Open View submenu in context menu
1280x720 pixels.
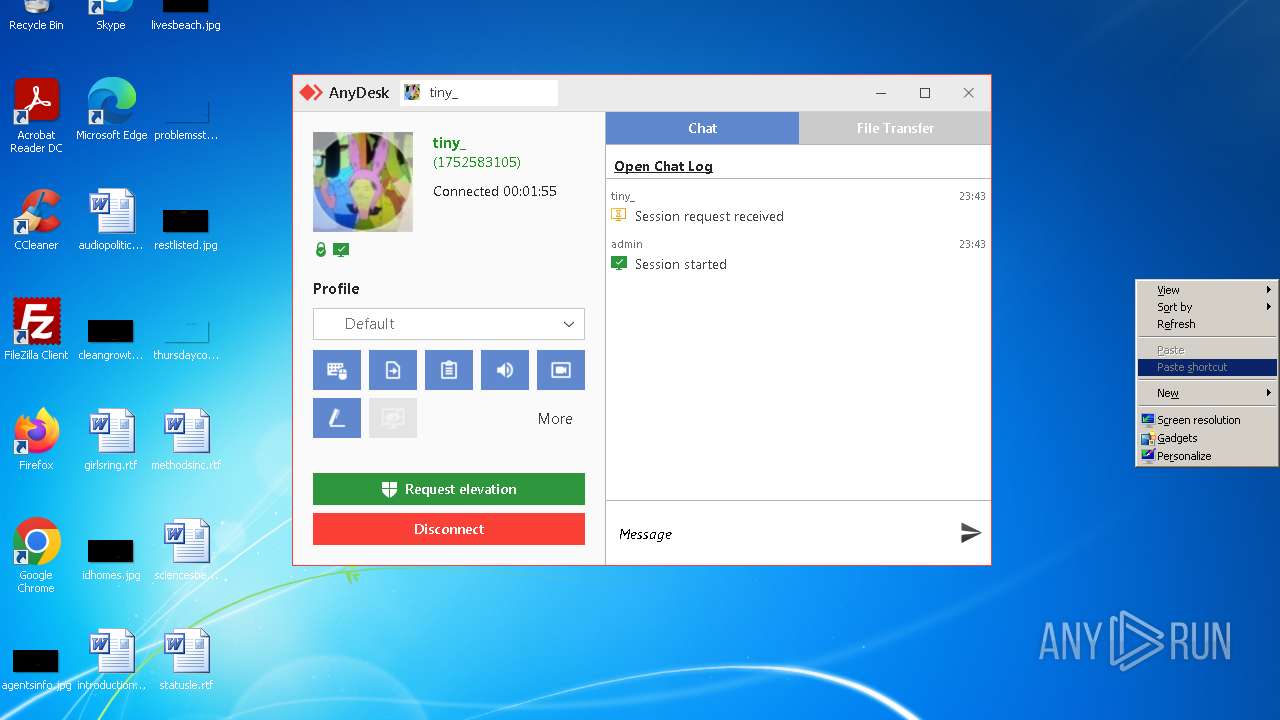[x=1207, y=290]
